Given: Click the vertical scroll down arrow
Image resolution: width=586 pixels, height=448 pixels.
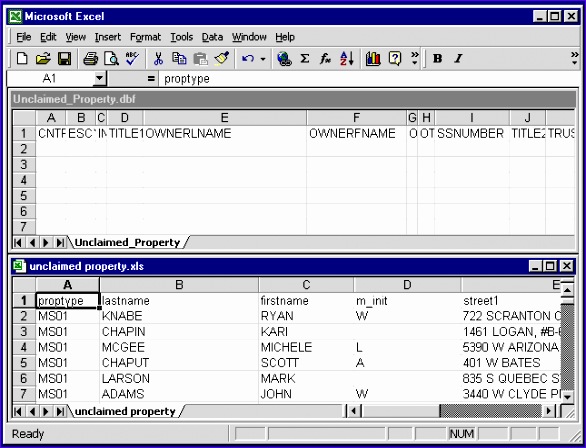Looking at the screenshot, I should (567, 396).
